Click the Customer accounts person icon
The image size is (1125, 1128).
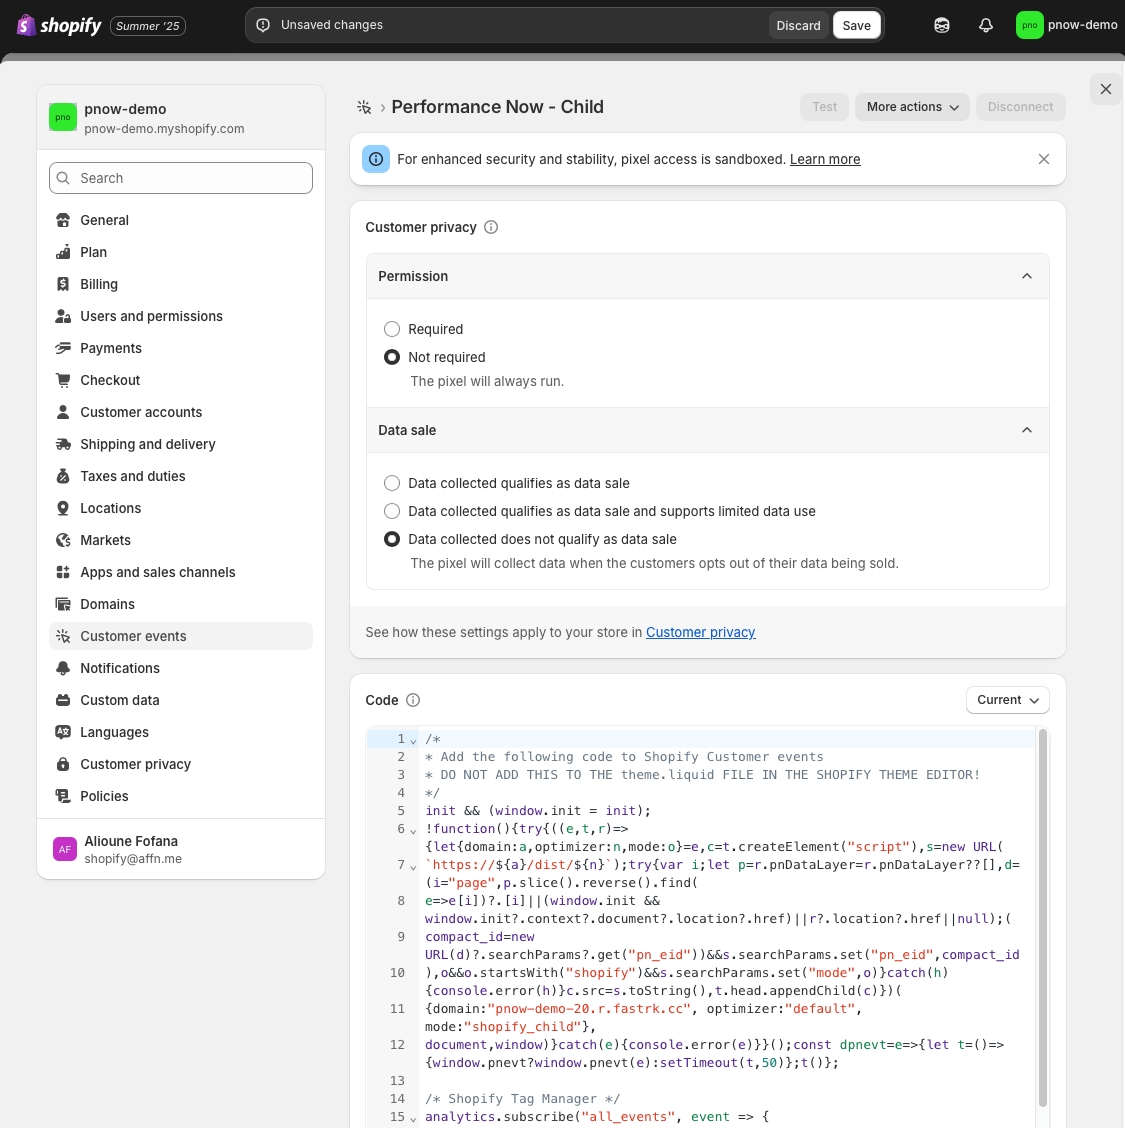(63, 412)
